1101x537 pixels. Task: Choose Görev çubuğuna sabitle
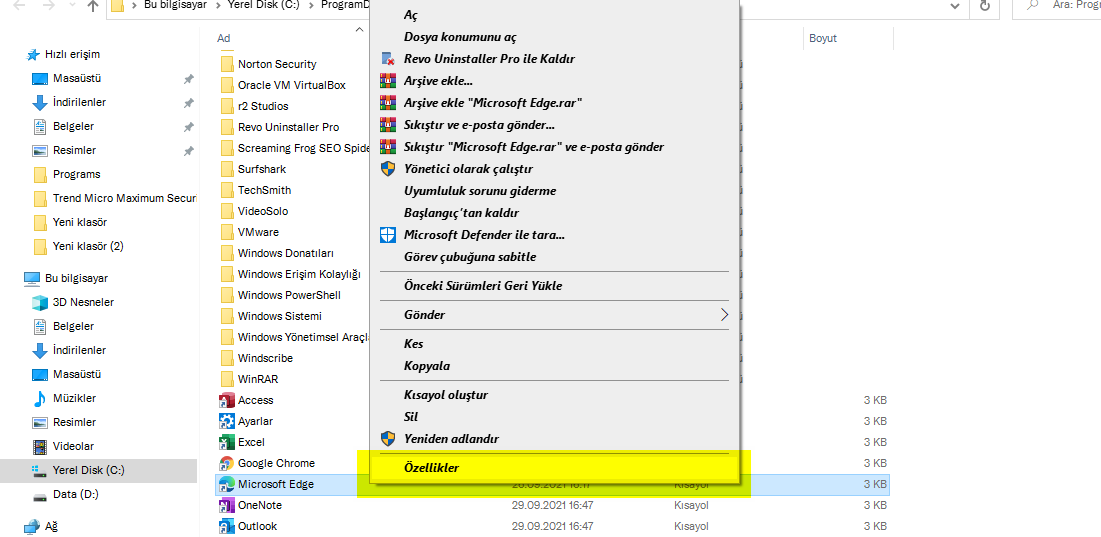(x=470, y=257)
